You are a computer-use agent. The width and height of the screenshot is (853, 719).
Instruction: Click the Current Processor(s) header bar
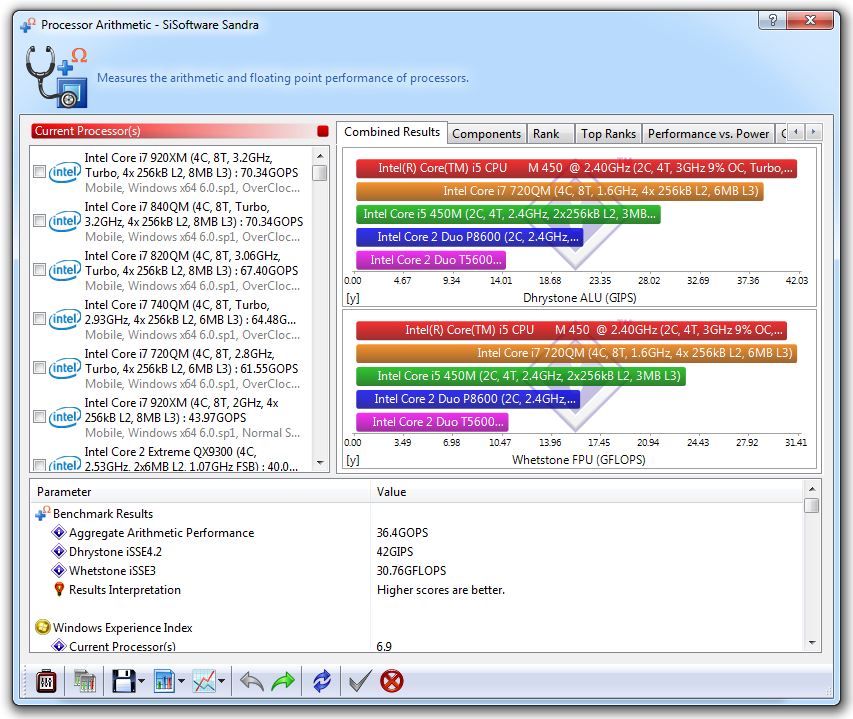click(x=180, y=131)
